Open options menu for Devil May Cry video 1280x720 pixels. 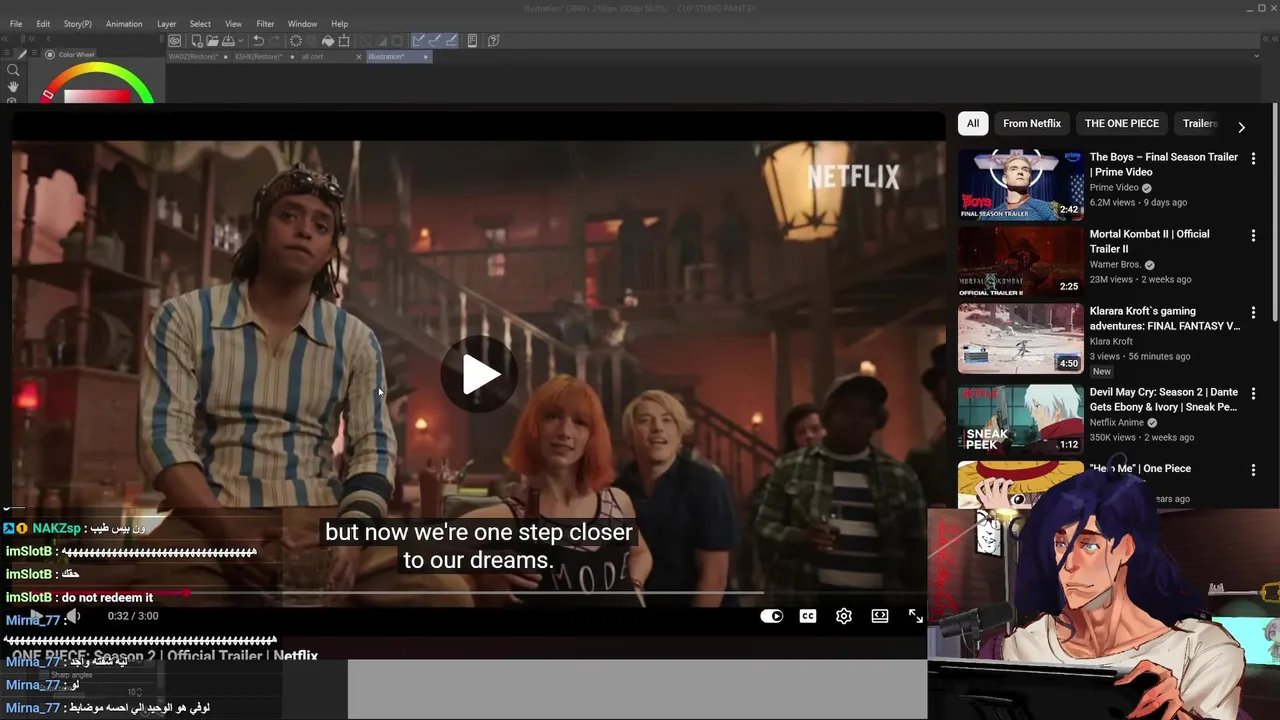(x=1253, y=394)
